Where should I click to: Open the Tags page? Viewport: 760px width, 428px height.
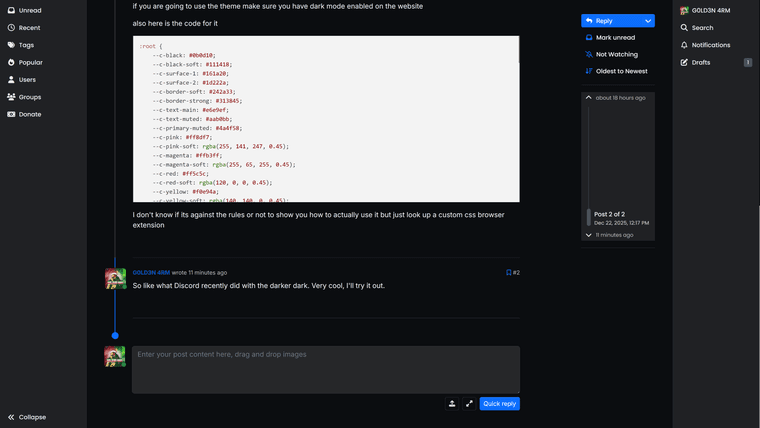pos(26,45)
